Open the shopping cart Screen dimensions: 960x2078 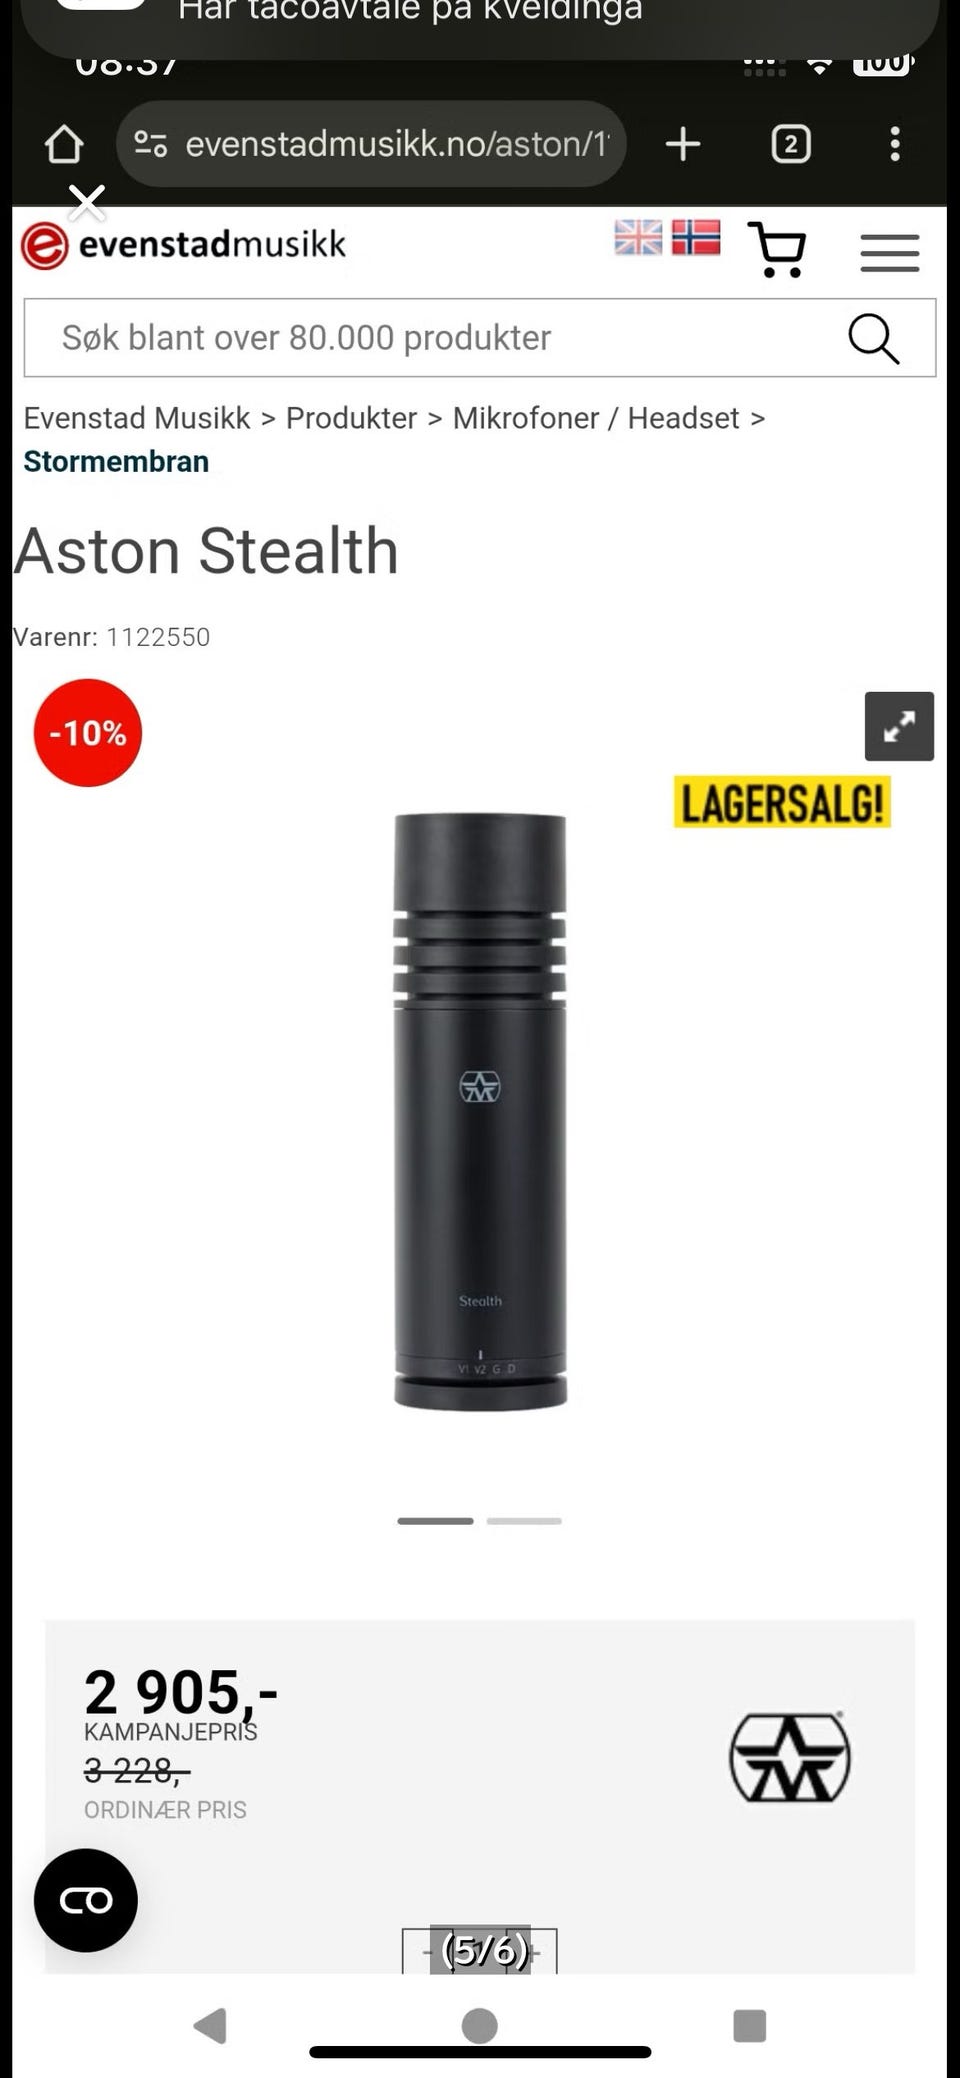click(x=778, y=249)
